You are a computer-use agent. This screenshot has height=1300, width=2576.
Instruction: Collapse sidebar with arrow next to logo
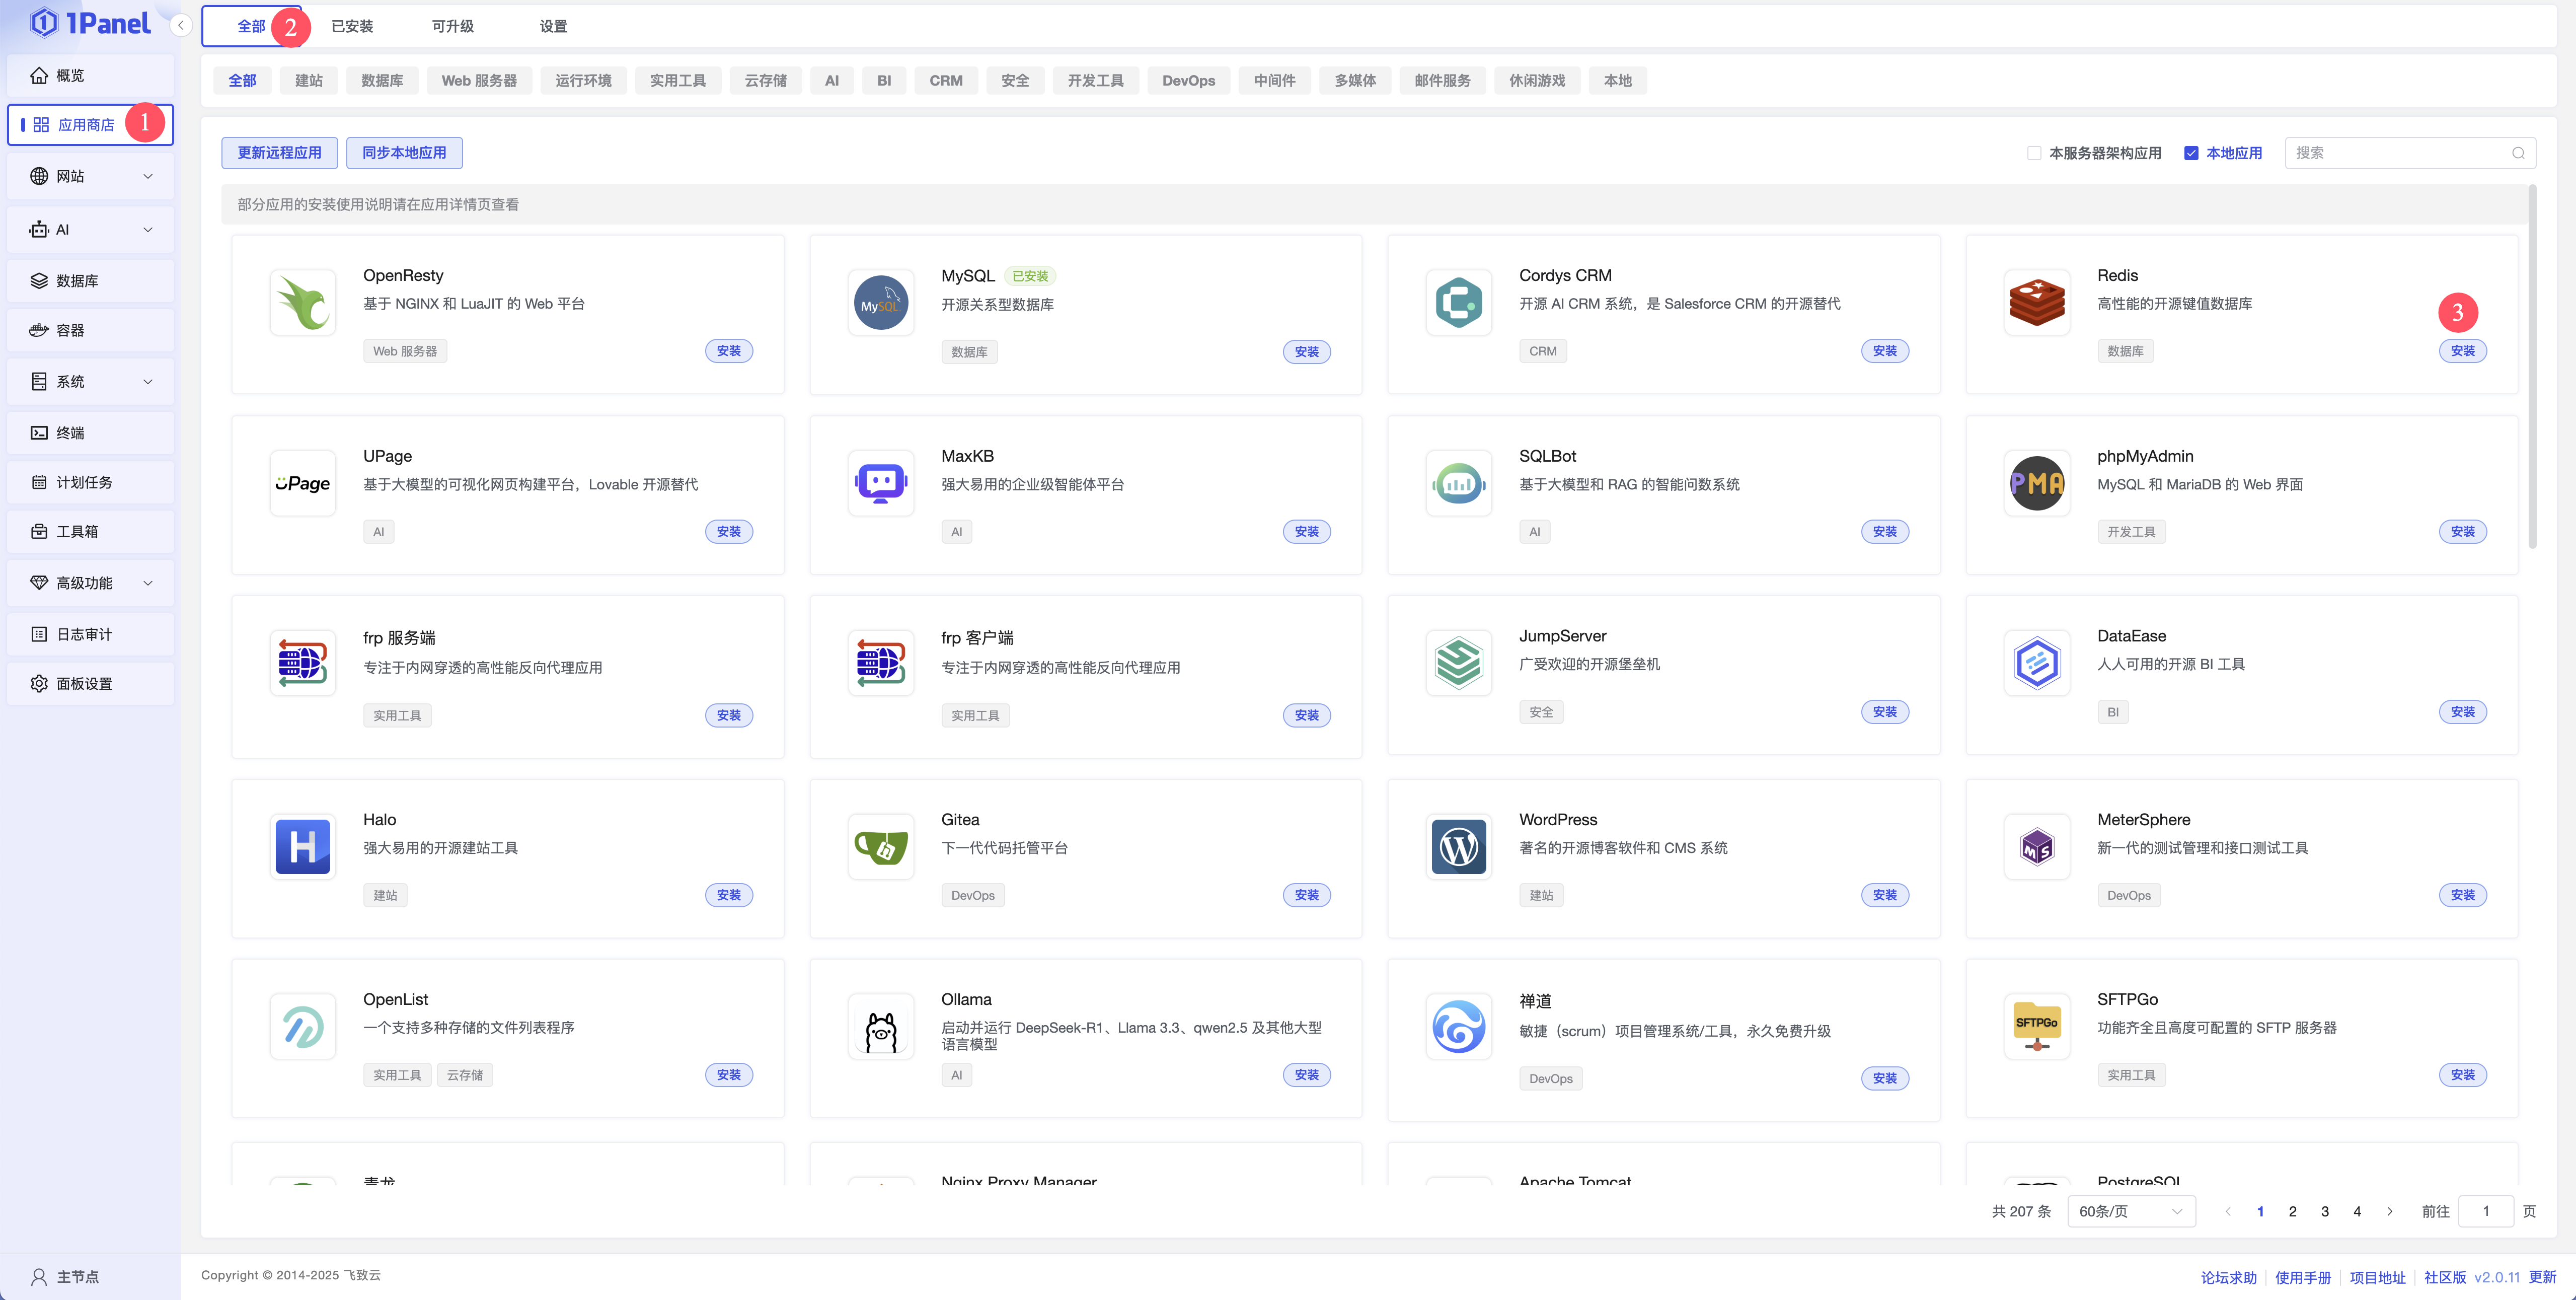pos(181,25)
